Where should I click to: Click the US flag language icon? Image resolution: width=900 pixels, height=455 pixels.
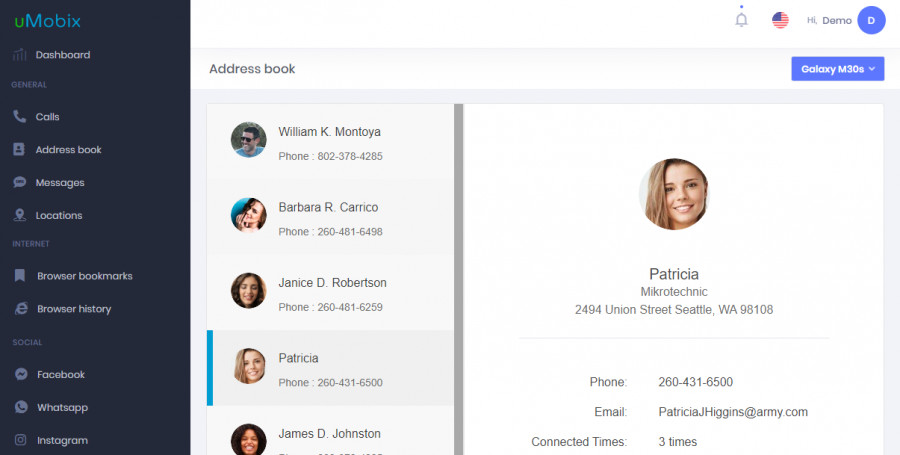click(780, 21)
